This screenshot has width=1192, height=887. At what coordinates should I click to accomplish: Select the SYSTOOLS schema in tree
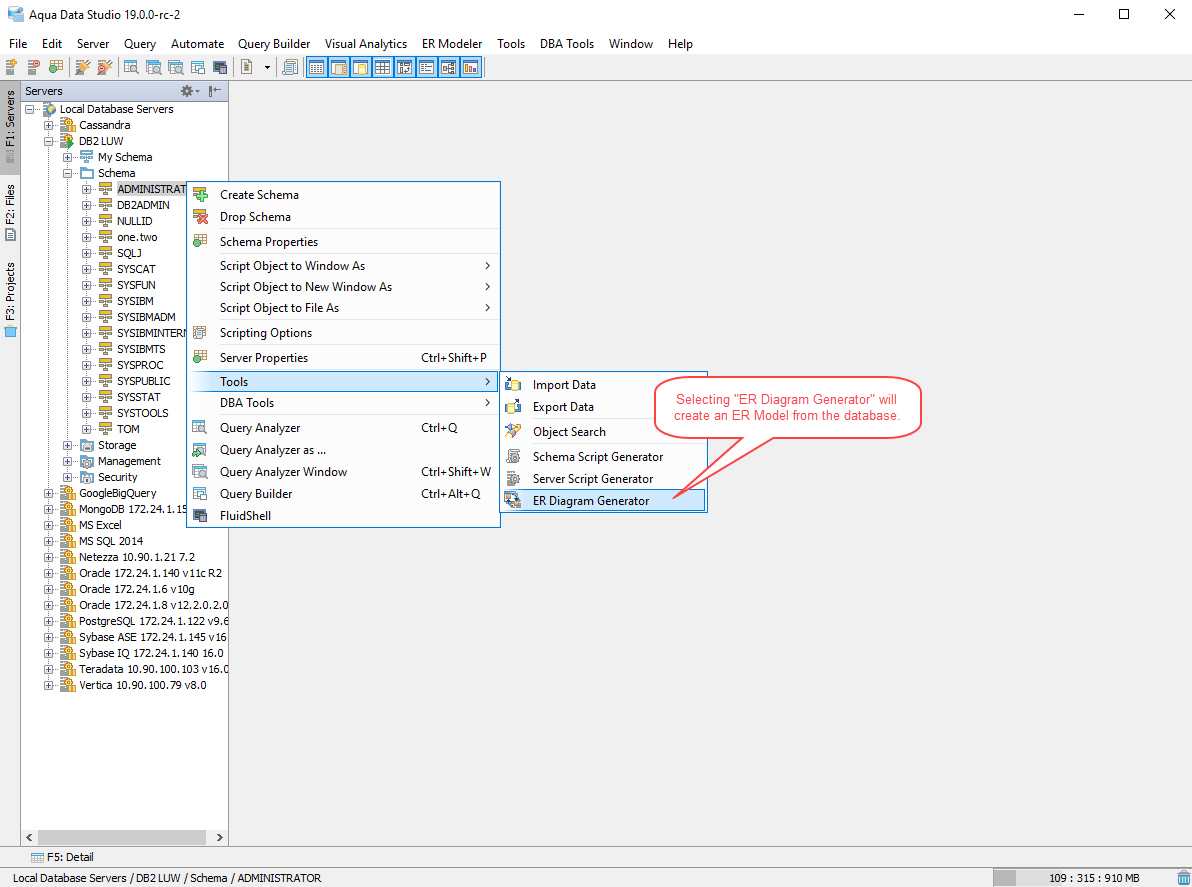[x=143, y=413]
